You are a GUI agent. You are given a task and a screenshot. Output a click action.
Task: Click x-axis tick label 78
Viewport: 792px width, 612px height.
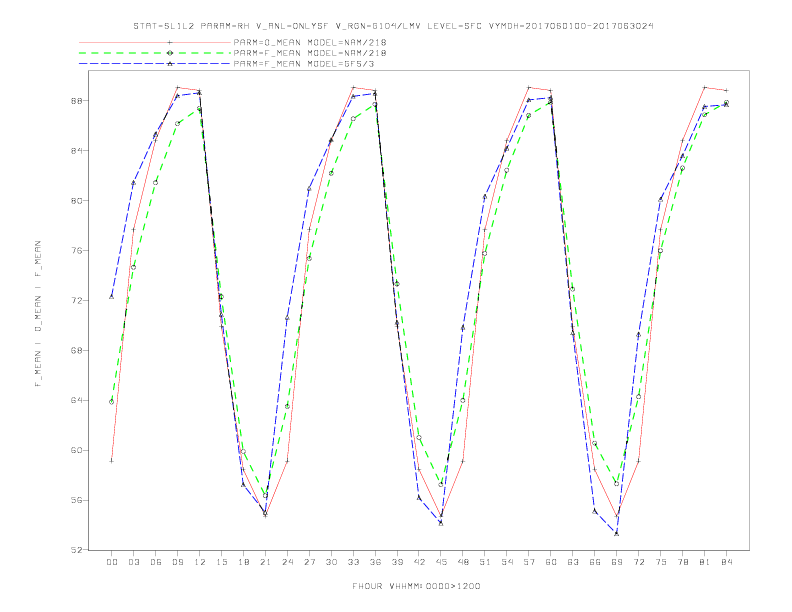click(683, 562)
